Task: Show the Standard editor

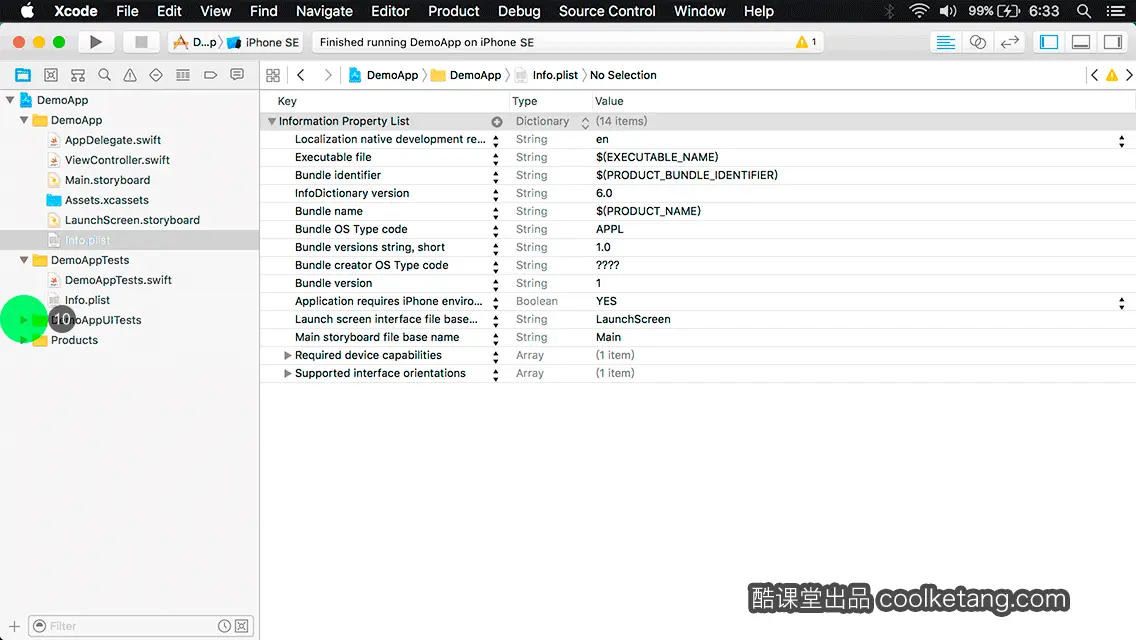Action: tap(945, 42)
